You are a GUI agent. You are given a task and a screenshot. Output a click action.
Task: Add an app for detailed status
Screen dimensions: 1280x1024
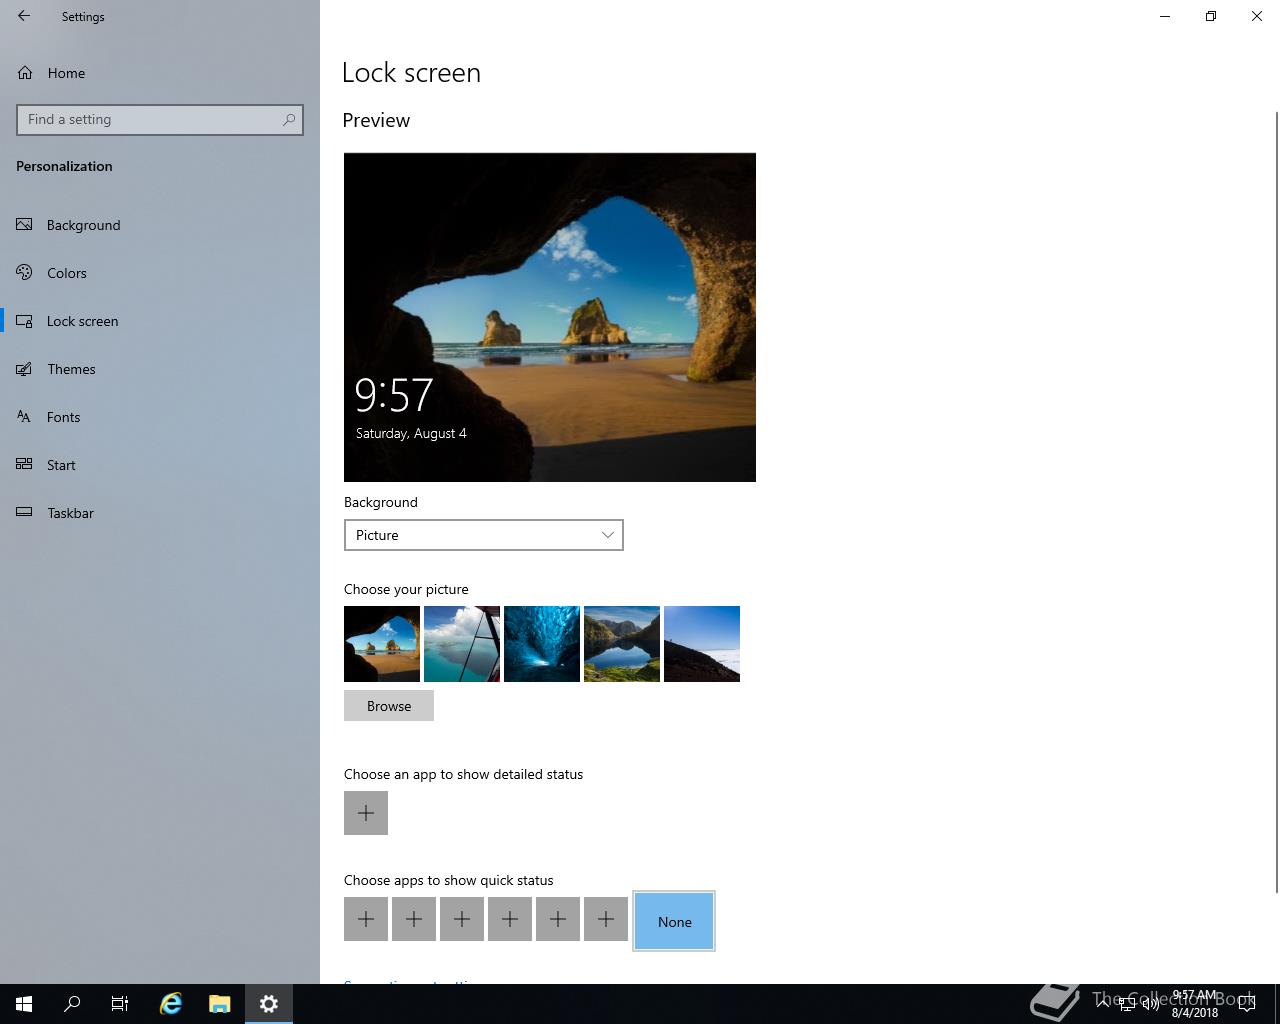[366, 813]
